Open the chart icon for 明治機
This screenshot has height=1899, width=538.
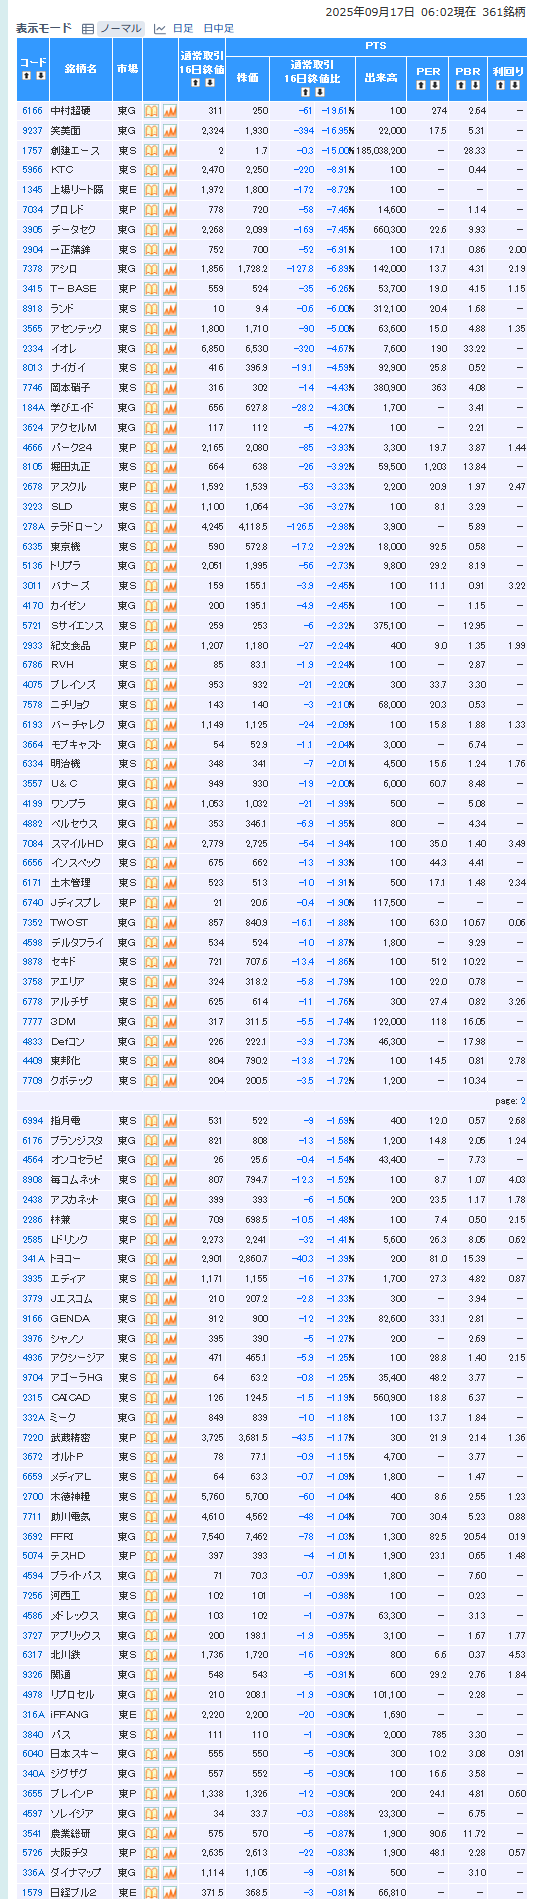[x=169, y=764]
